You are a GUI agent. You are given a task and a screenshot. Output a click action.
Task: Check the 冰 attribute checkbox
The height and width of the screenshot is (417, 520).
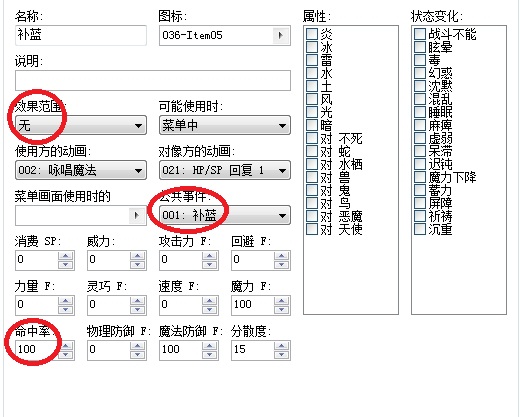(x=312, y=47)
